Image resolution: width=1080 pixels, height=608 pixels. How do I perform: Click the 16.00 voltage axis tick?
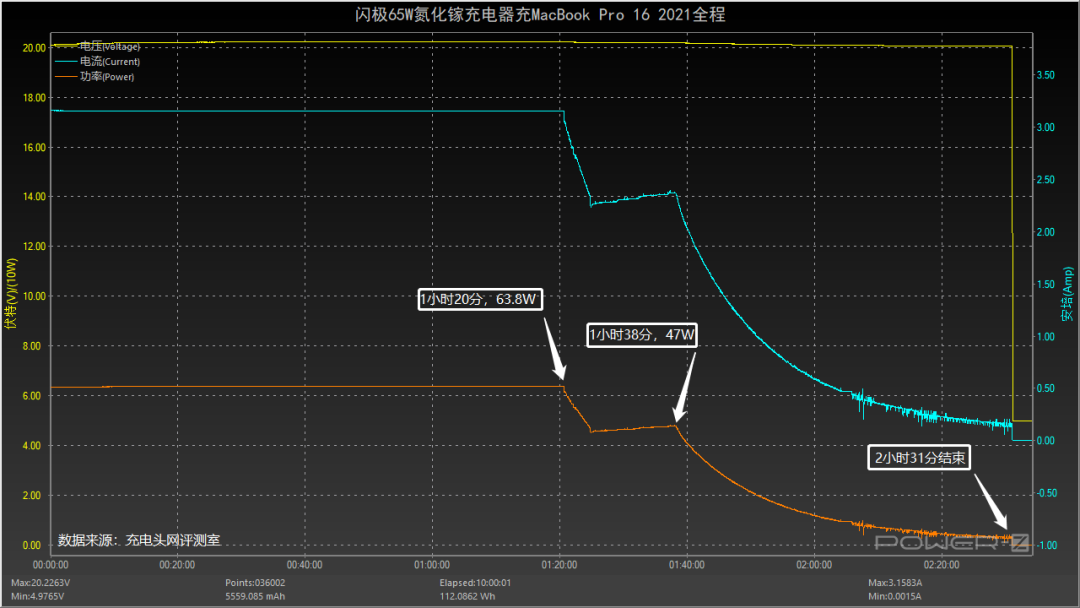[x=34, y=147]
